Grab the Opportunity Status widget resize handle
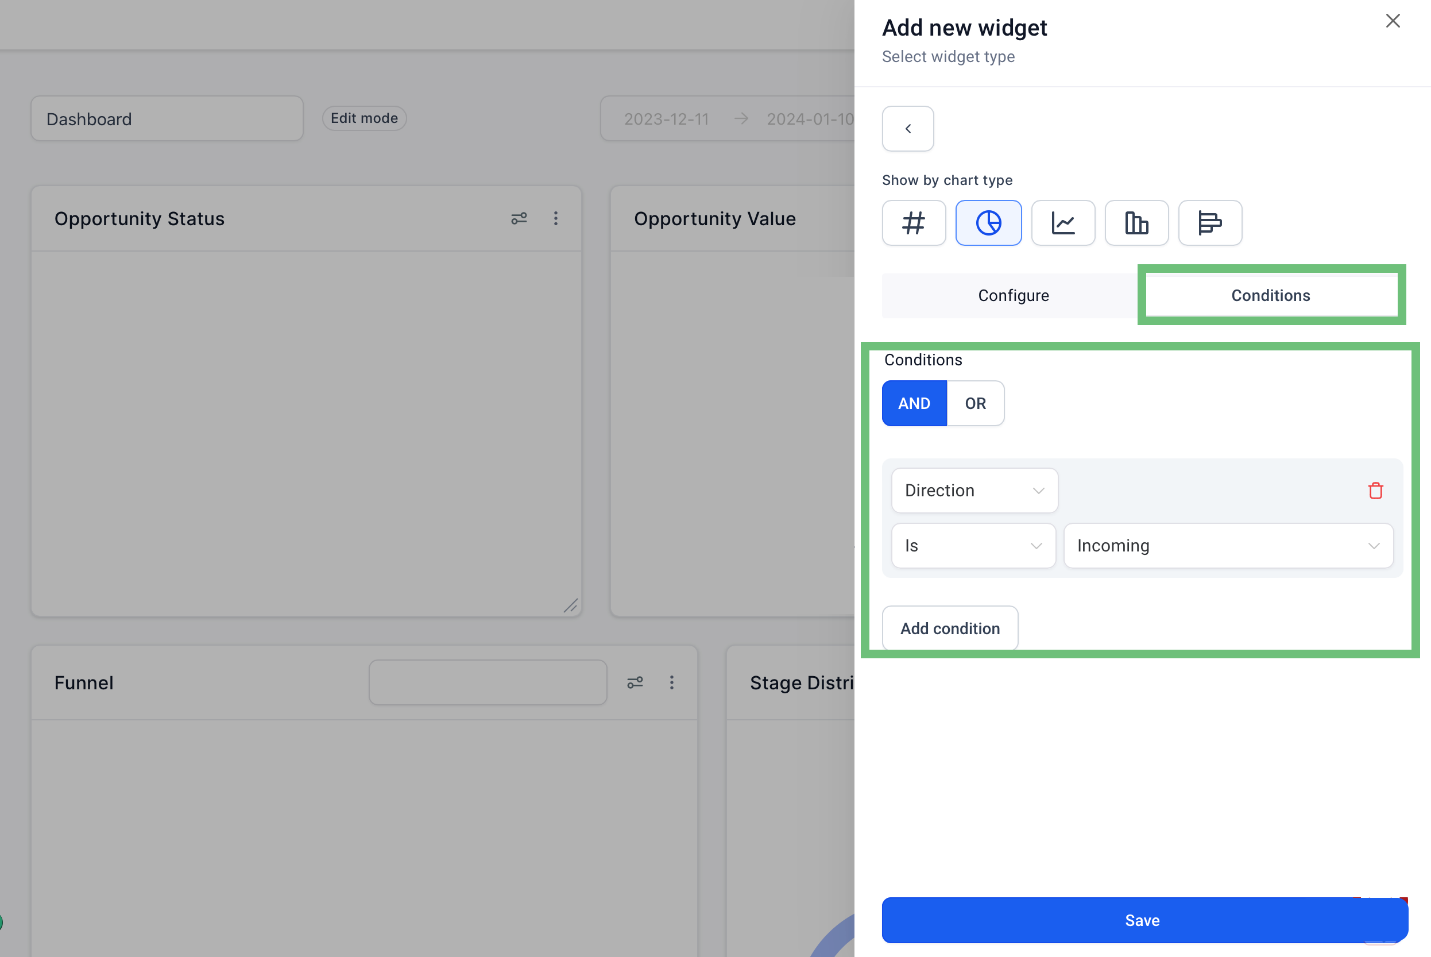1431x957 pixels. [x=570, y=605]
